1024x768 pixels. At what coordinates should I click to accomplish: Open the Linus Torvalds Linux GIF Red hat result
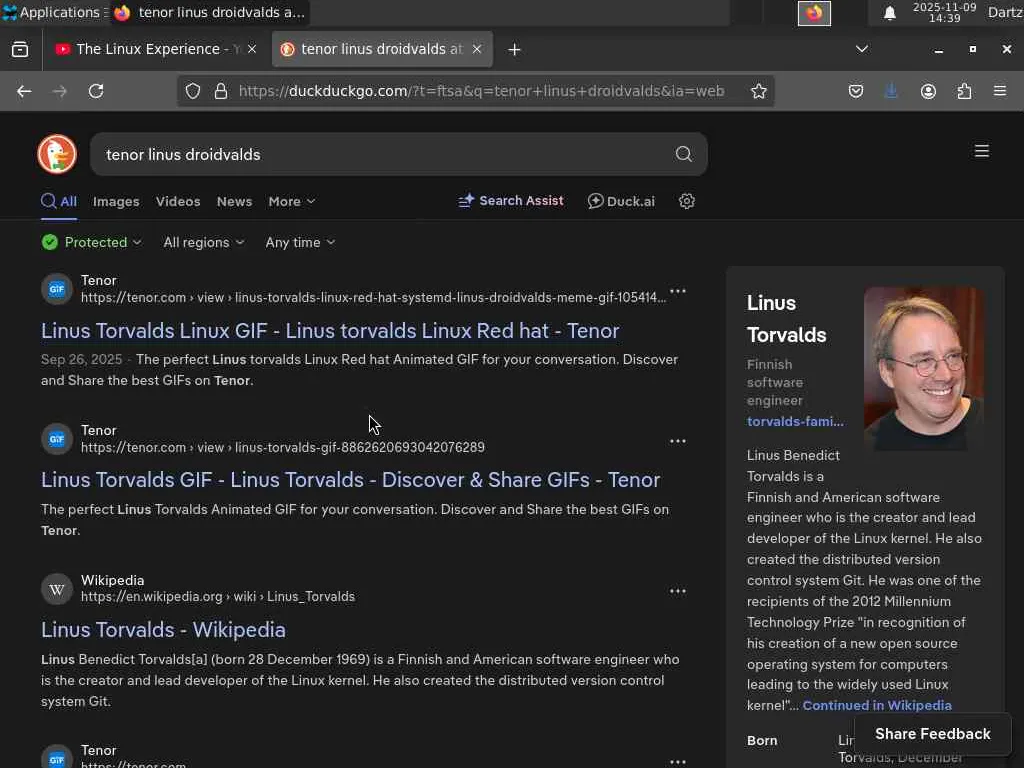[x=330, y=331]
